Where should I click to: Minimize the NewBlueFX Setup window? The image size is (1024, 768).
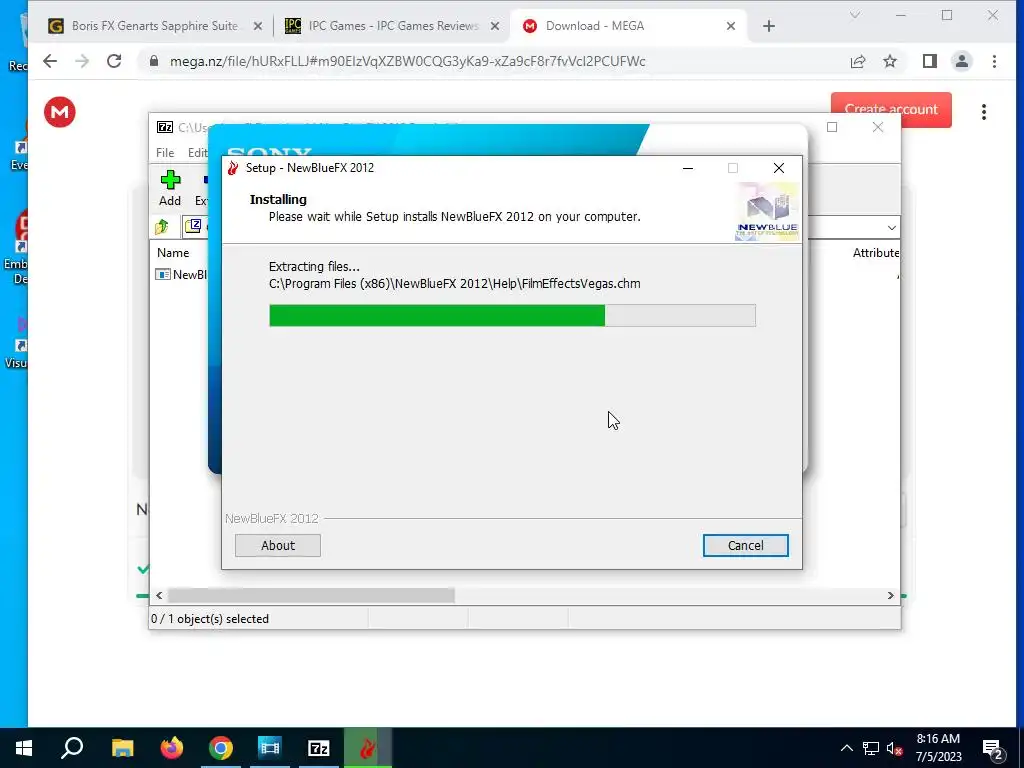click(x=688, y=168)
